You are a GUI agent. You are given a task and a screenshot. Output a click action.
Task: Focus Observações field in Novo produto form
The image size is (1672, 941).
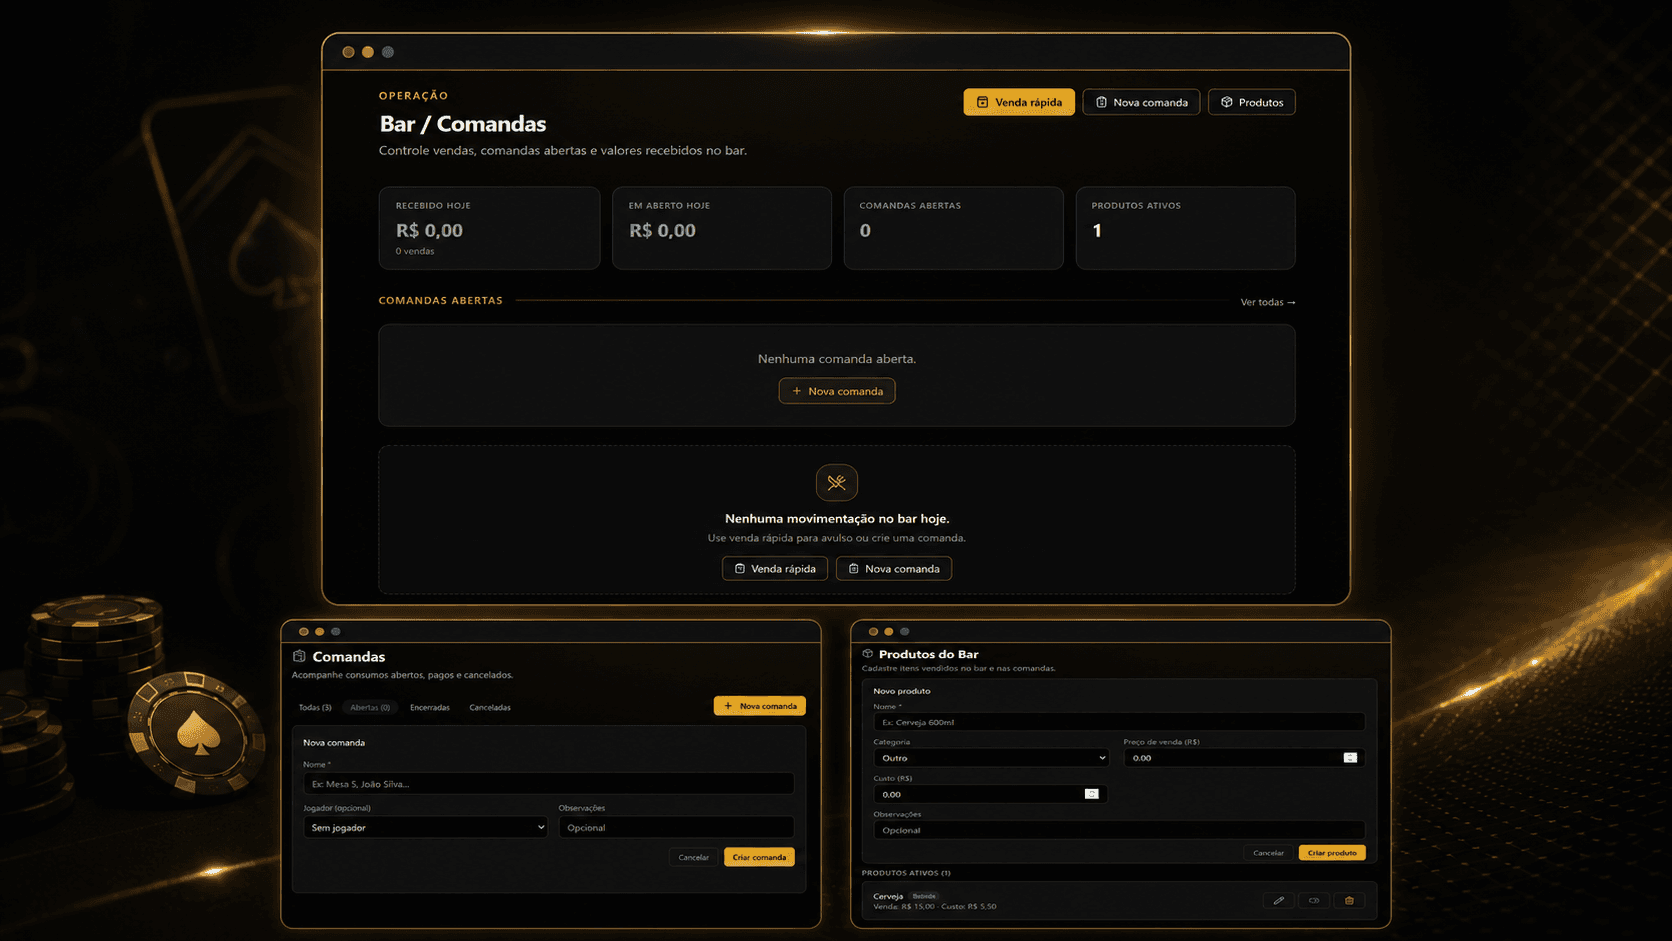[x=1119, y=830]
